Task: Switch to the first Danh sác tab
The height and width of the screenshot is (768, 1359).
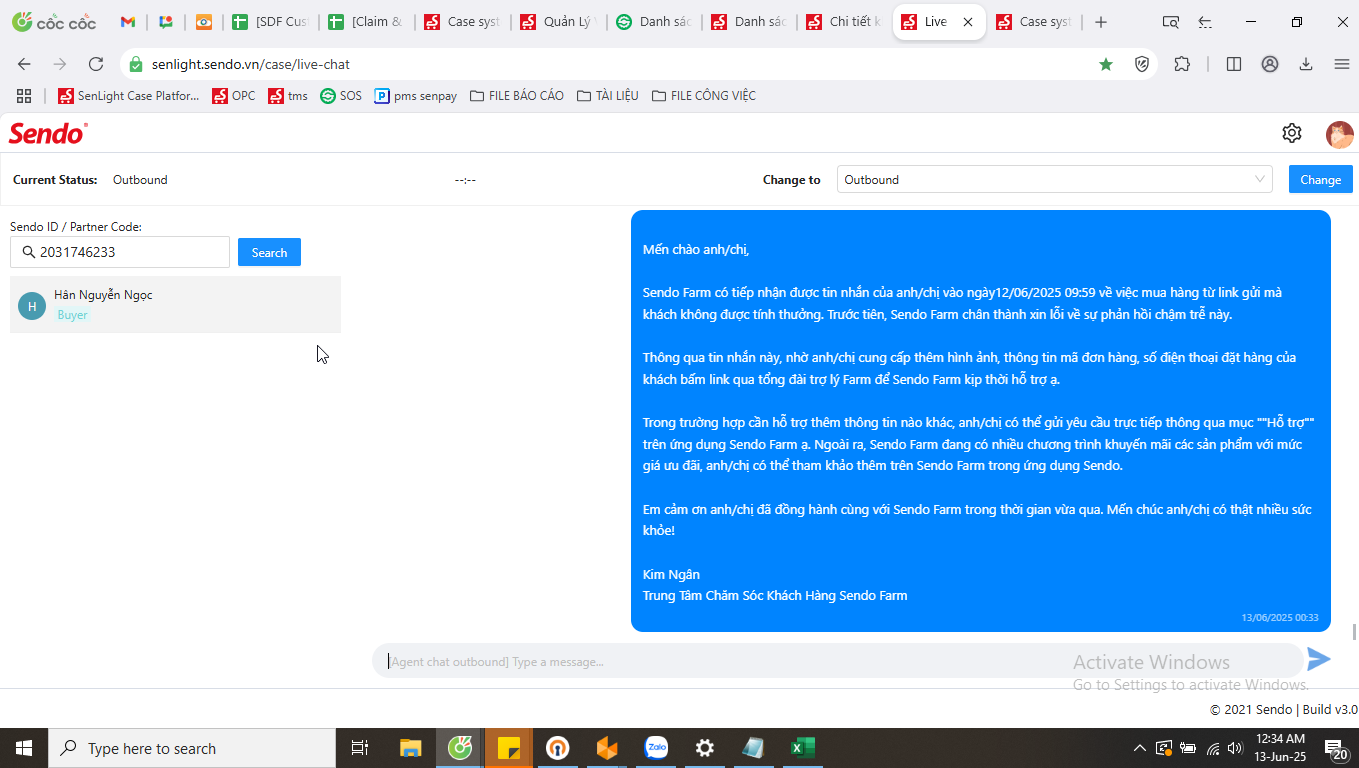Action: (653, 22)
